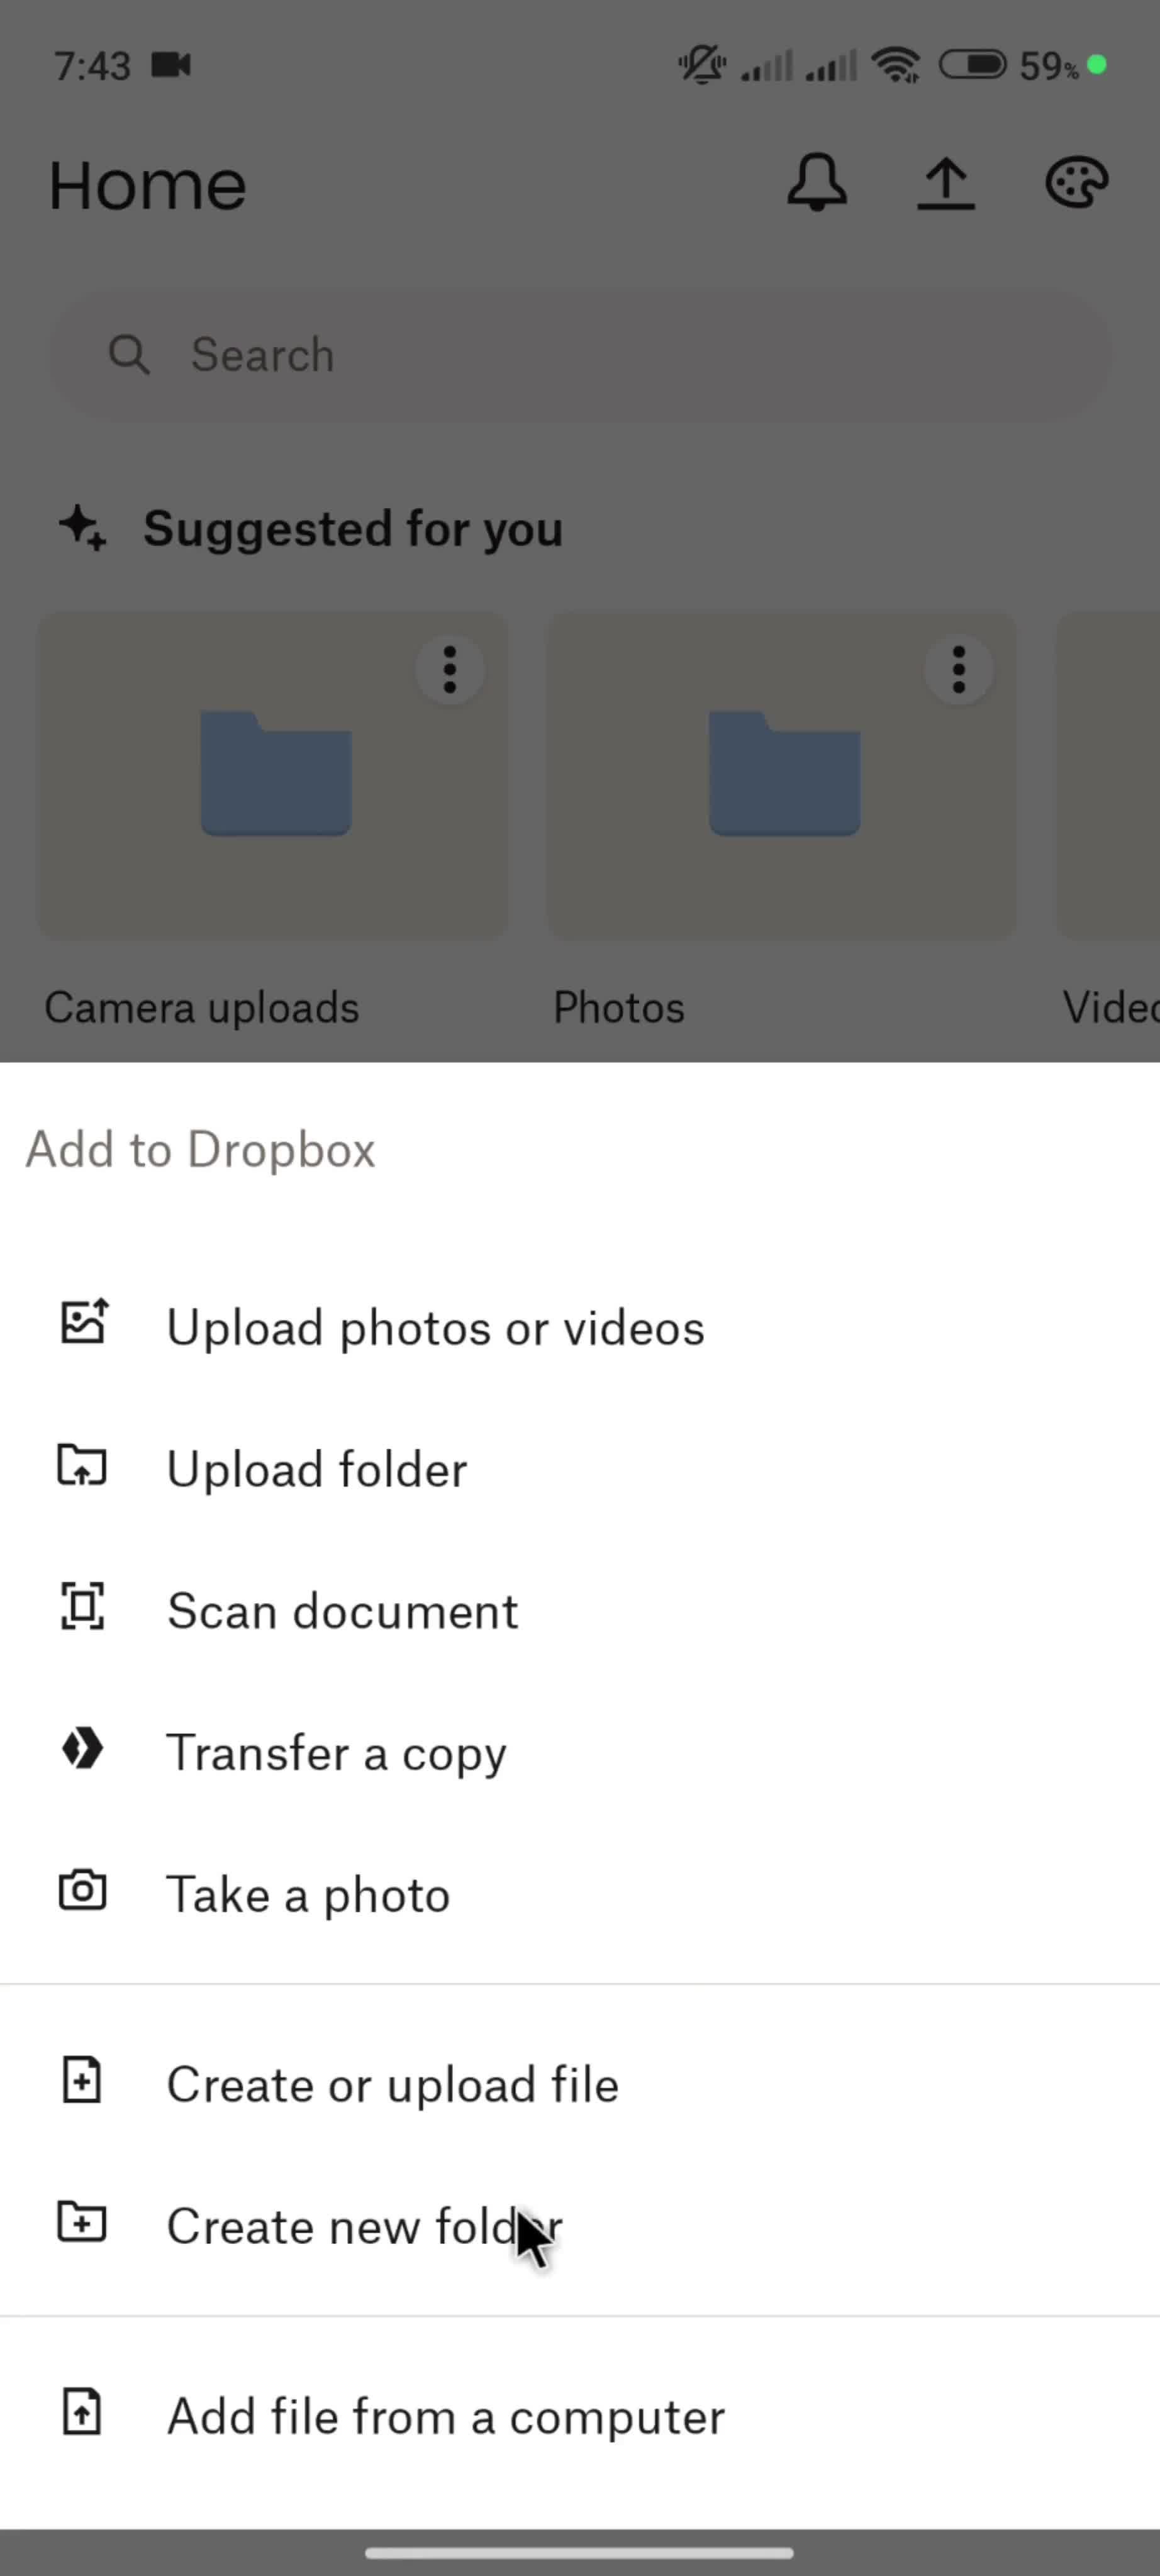Open Photos folder three-dot menu

click(959, 669)
